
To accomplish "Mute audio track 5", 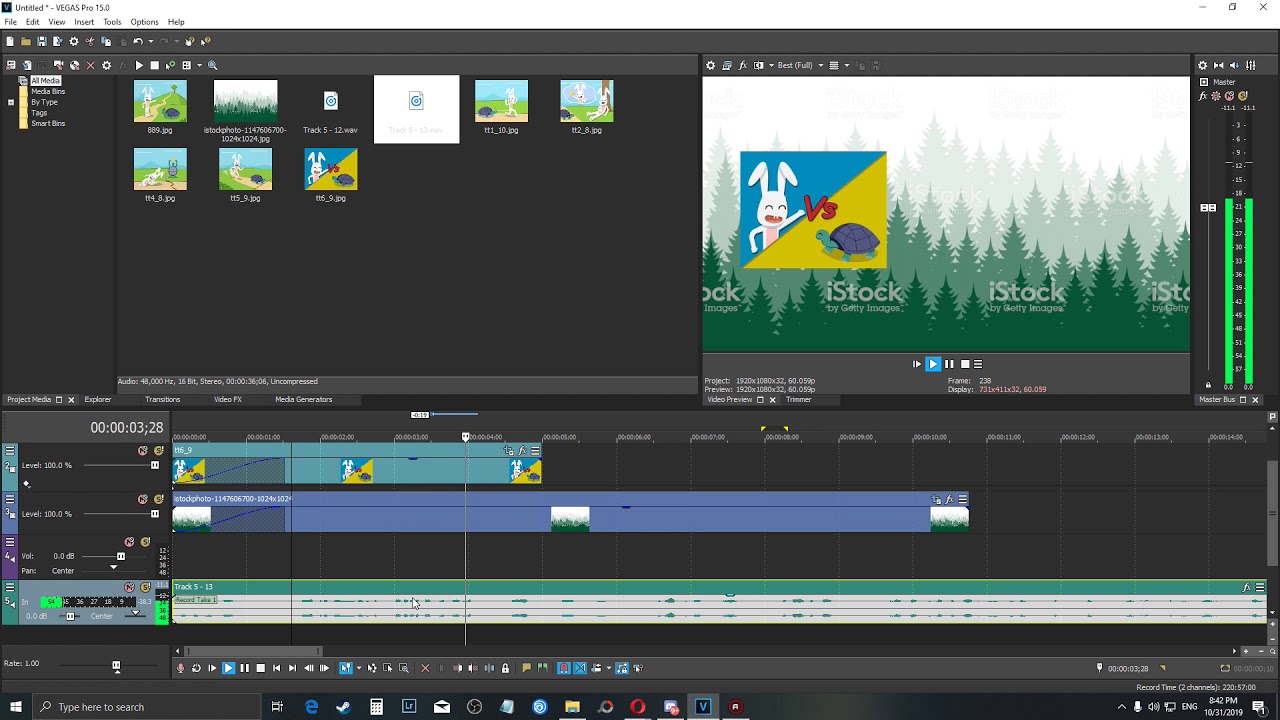I will (129, 587).
